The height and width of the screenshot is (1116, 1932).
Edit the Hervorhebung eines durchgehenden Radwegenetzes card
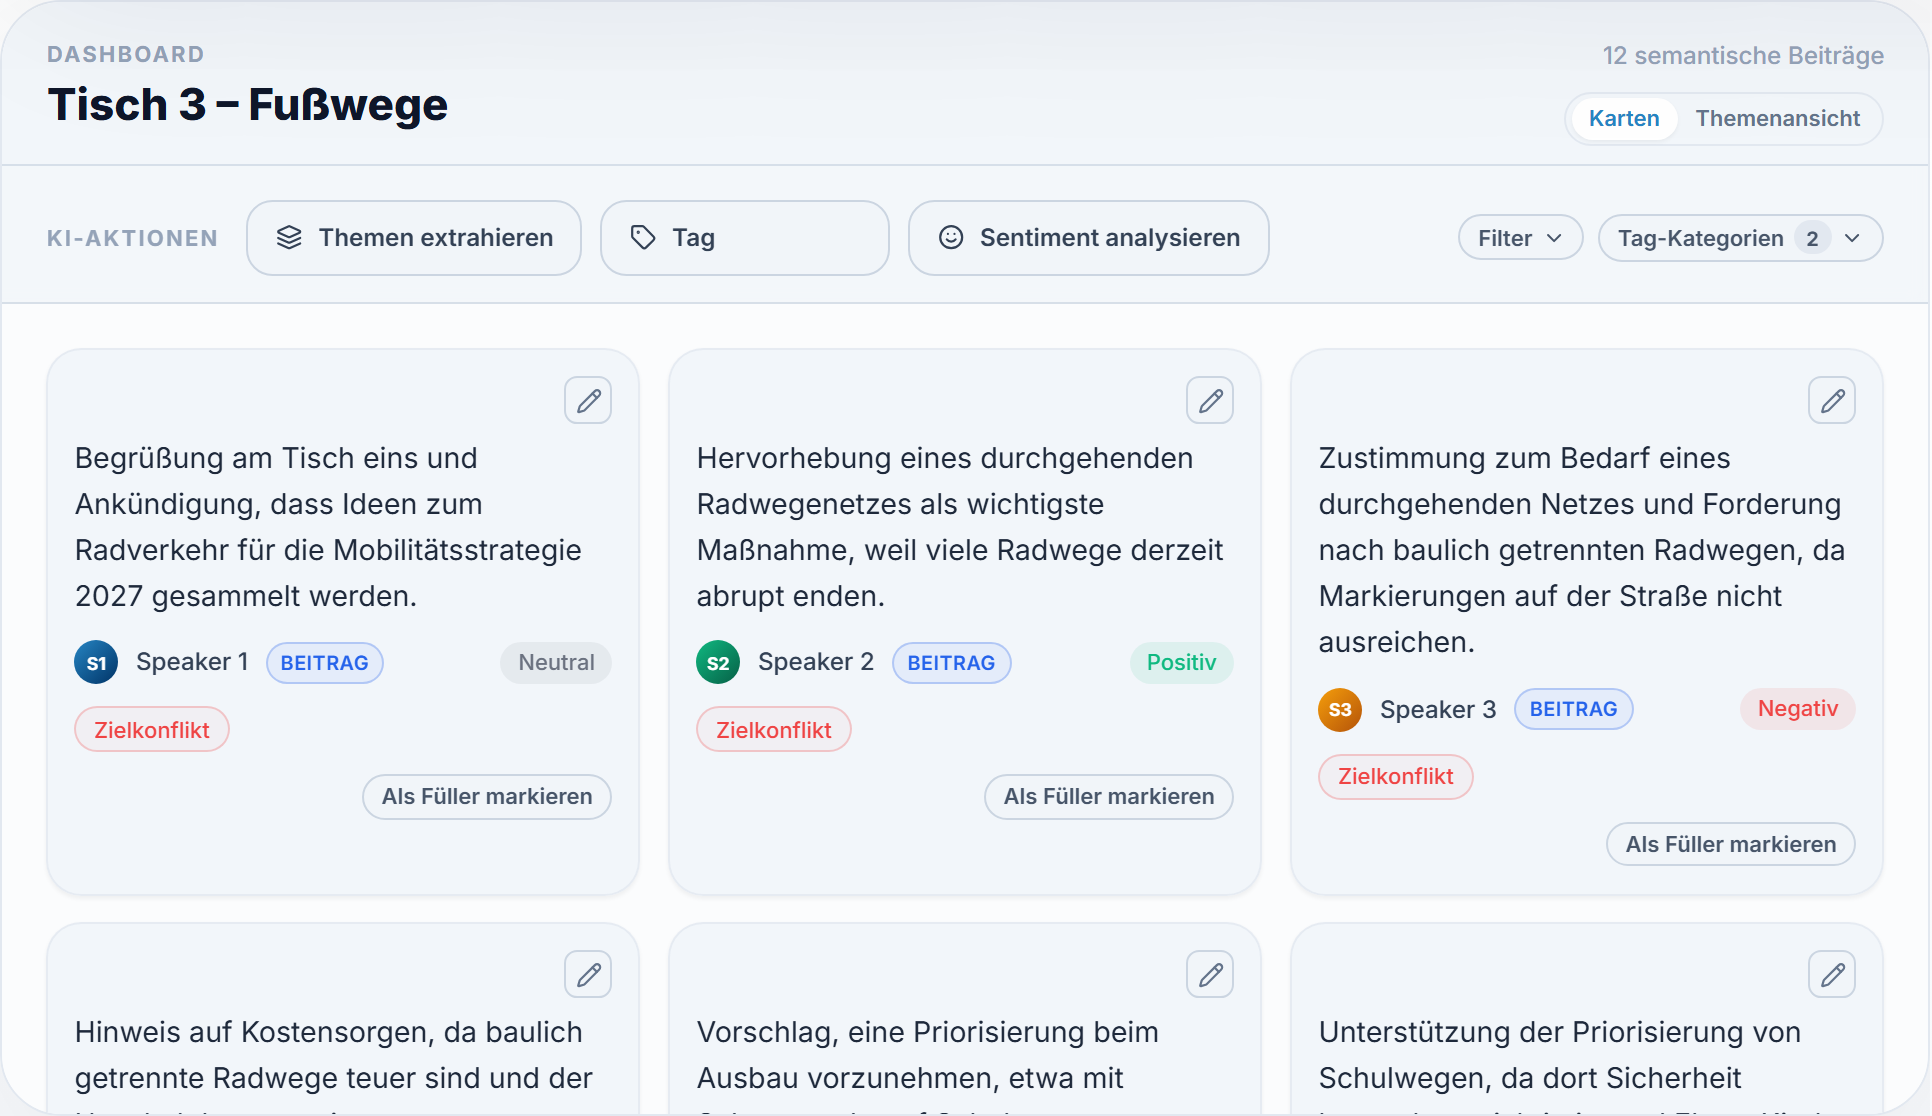[x=1210, y=401]
